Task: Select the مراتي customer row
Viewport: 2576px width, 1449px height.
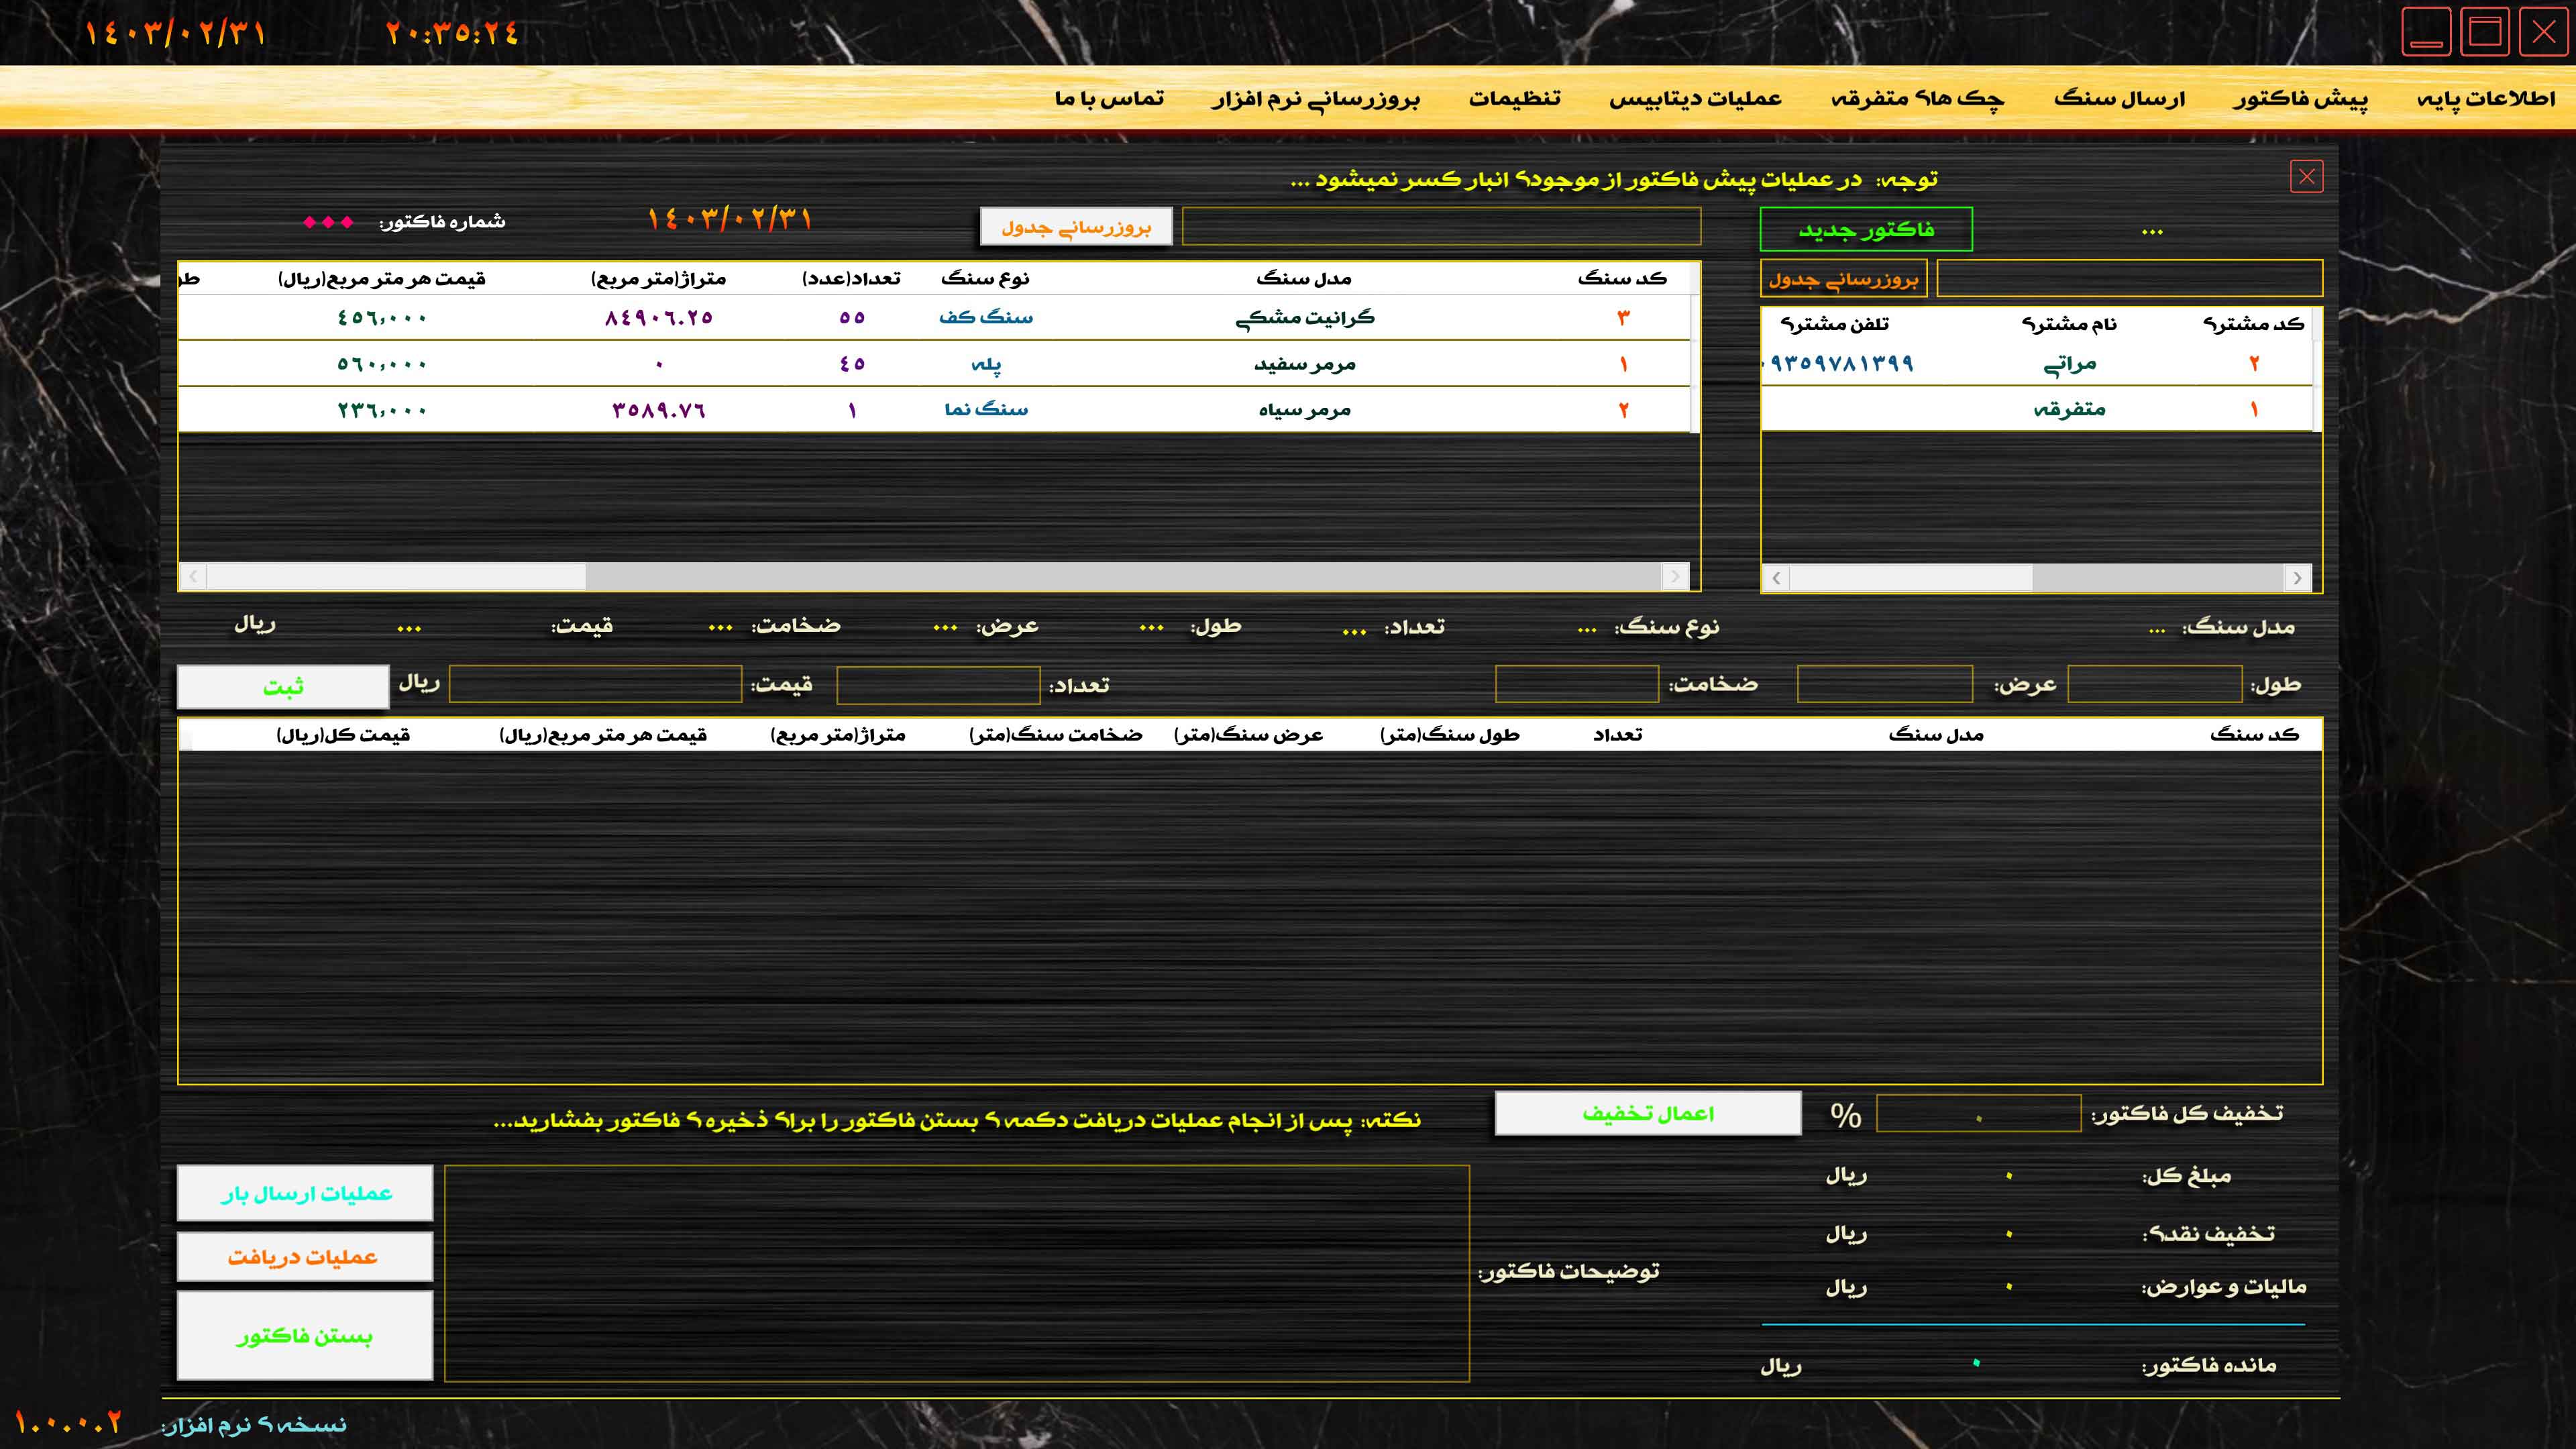Action: (x=2068, y=364)
